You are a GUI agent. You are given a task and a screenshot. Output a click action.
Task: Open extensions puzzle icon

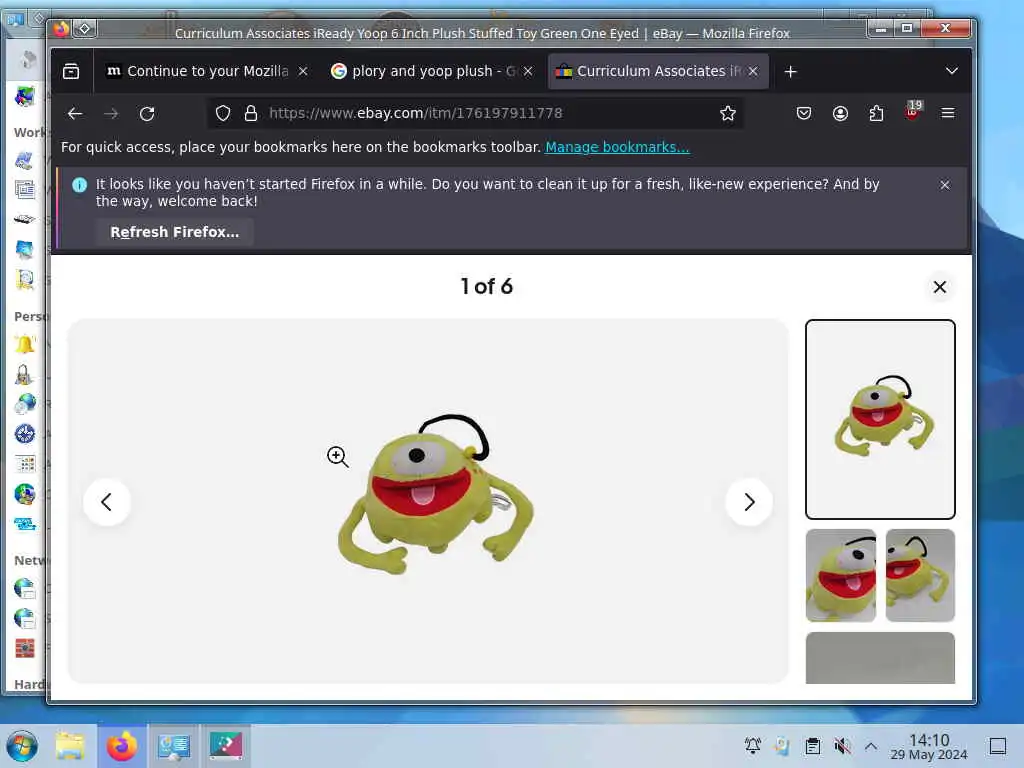click(x=876, y=114)
